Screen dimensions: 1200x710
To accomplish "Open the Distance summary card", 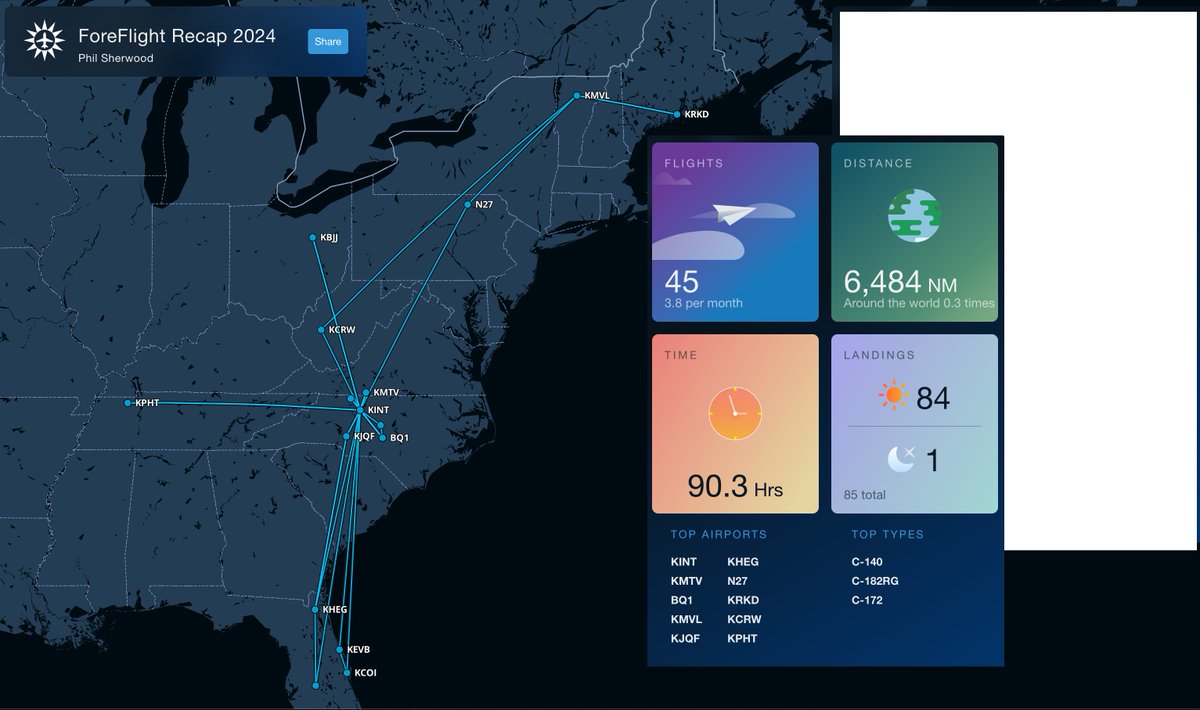I will (x=914, y=232).
